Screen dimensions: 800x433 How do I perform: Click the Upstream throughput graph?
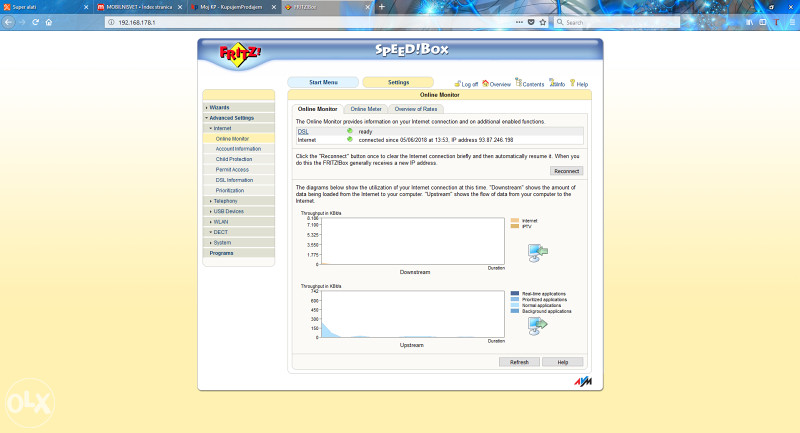point(413,314)
